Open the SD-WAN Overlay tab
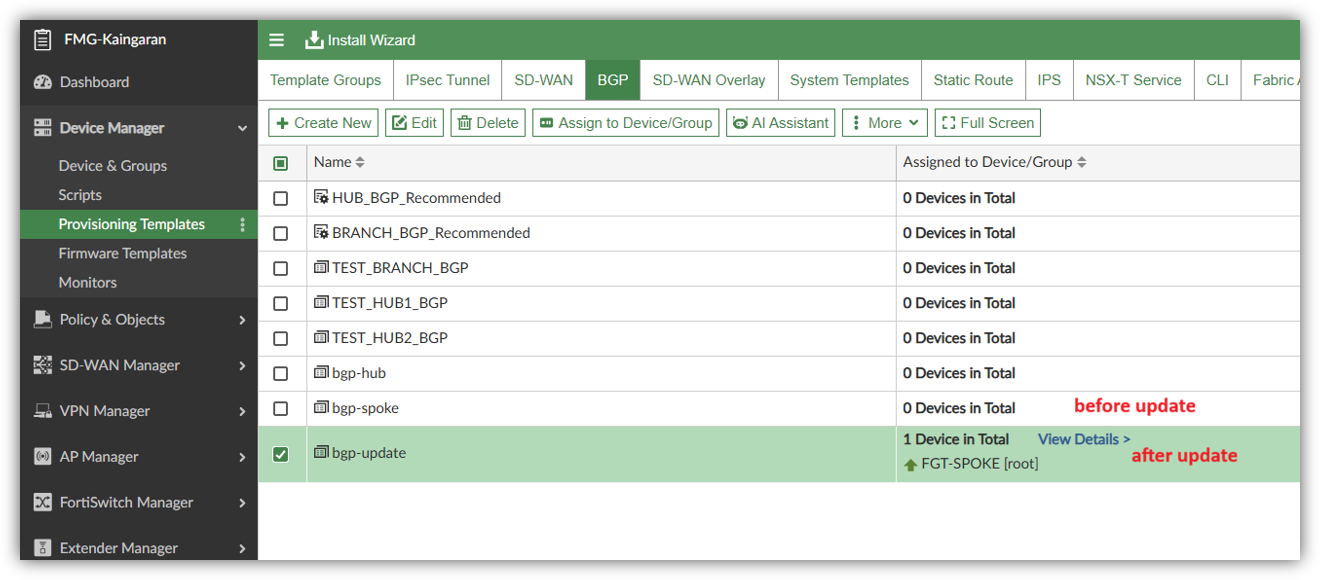 pyautogui.click(x=709, y=80)
